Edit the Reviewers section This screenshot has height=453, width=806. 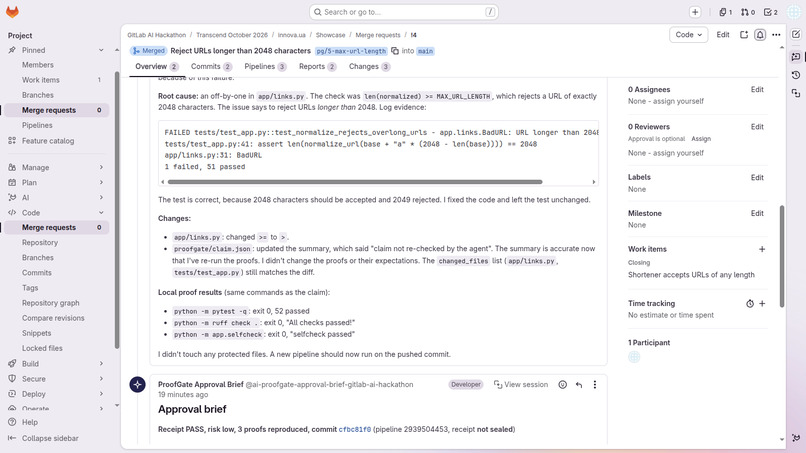pyautogui.click(x=757, y=126)
